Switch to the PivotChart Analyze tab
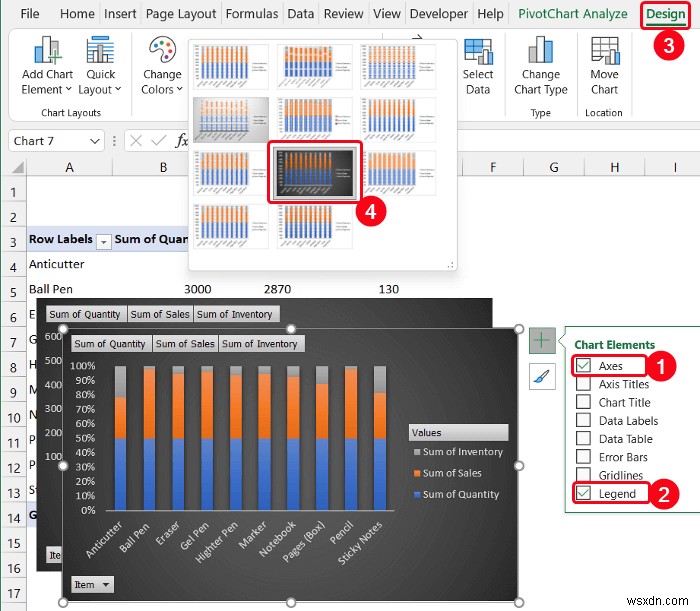 click(573, 14)
